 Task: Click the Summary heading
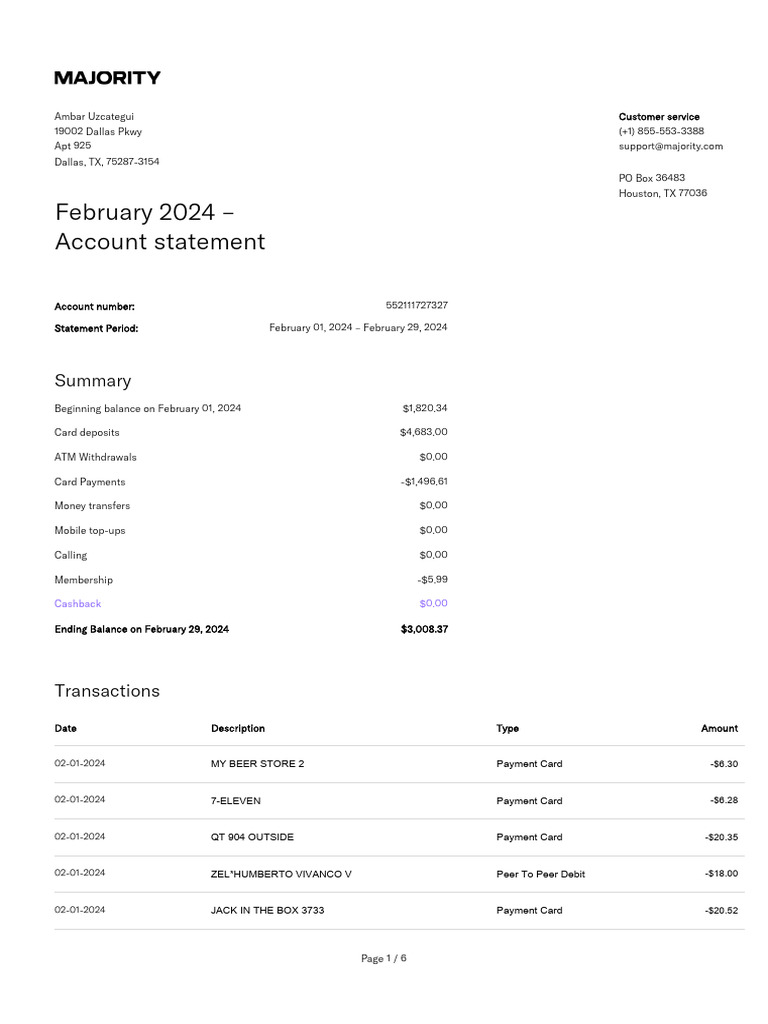tap(93, 381)
